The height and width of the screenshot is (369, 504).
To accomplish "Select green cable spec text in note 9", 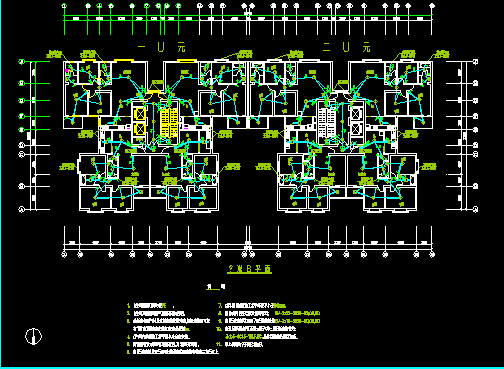I will (x=297, y=321).
